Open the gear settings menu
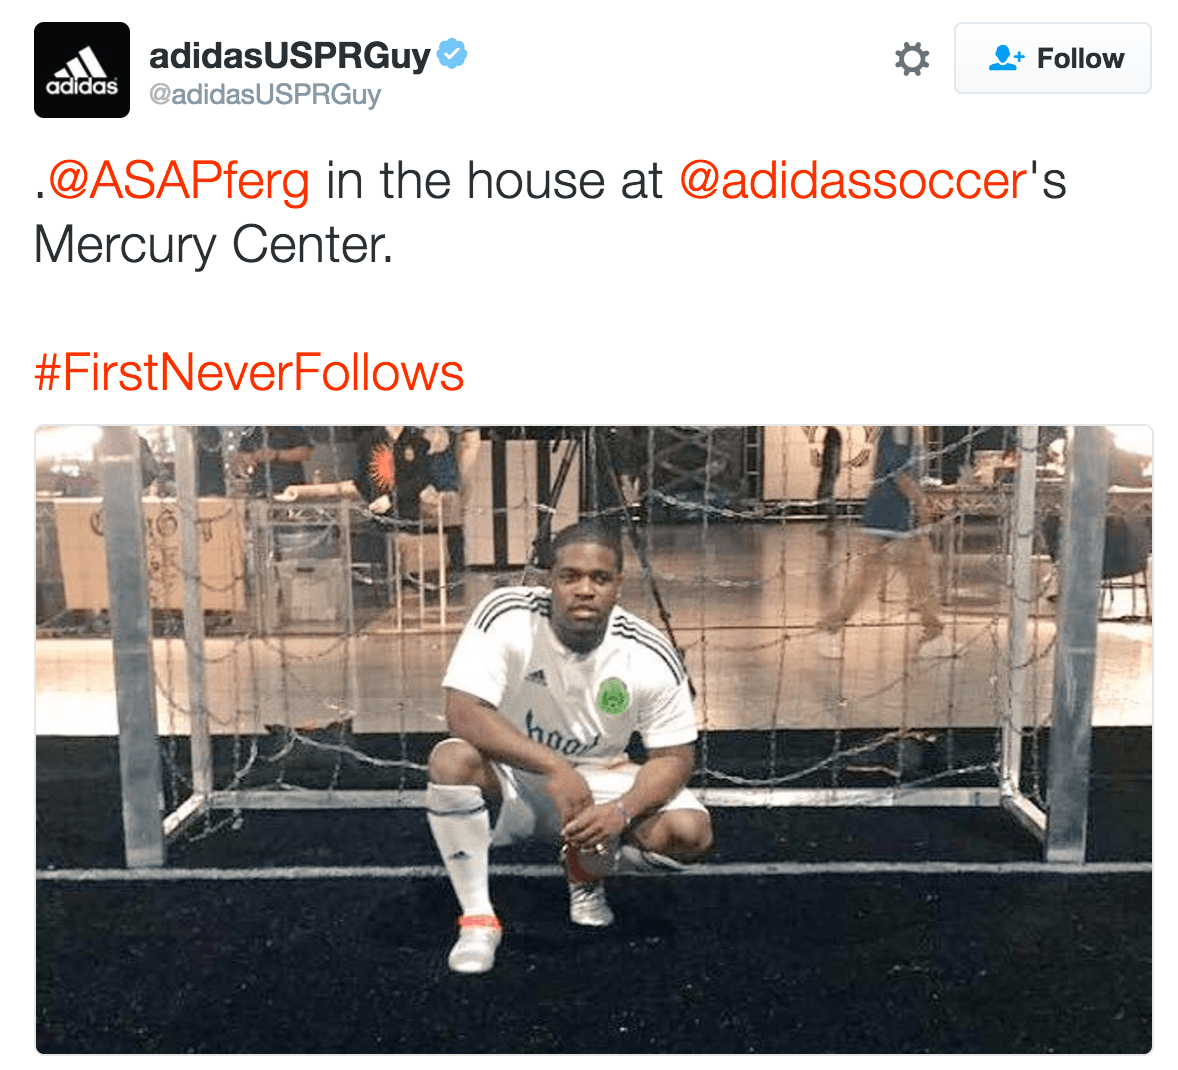This screenshot has height=1070, width=1178. point(912,59)
